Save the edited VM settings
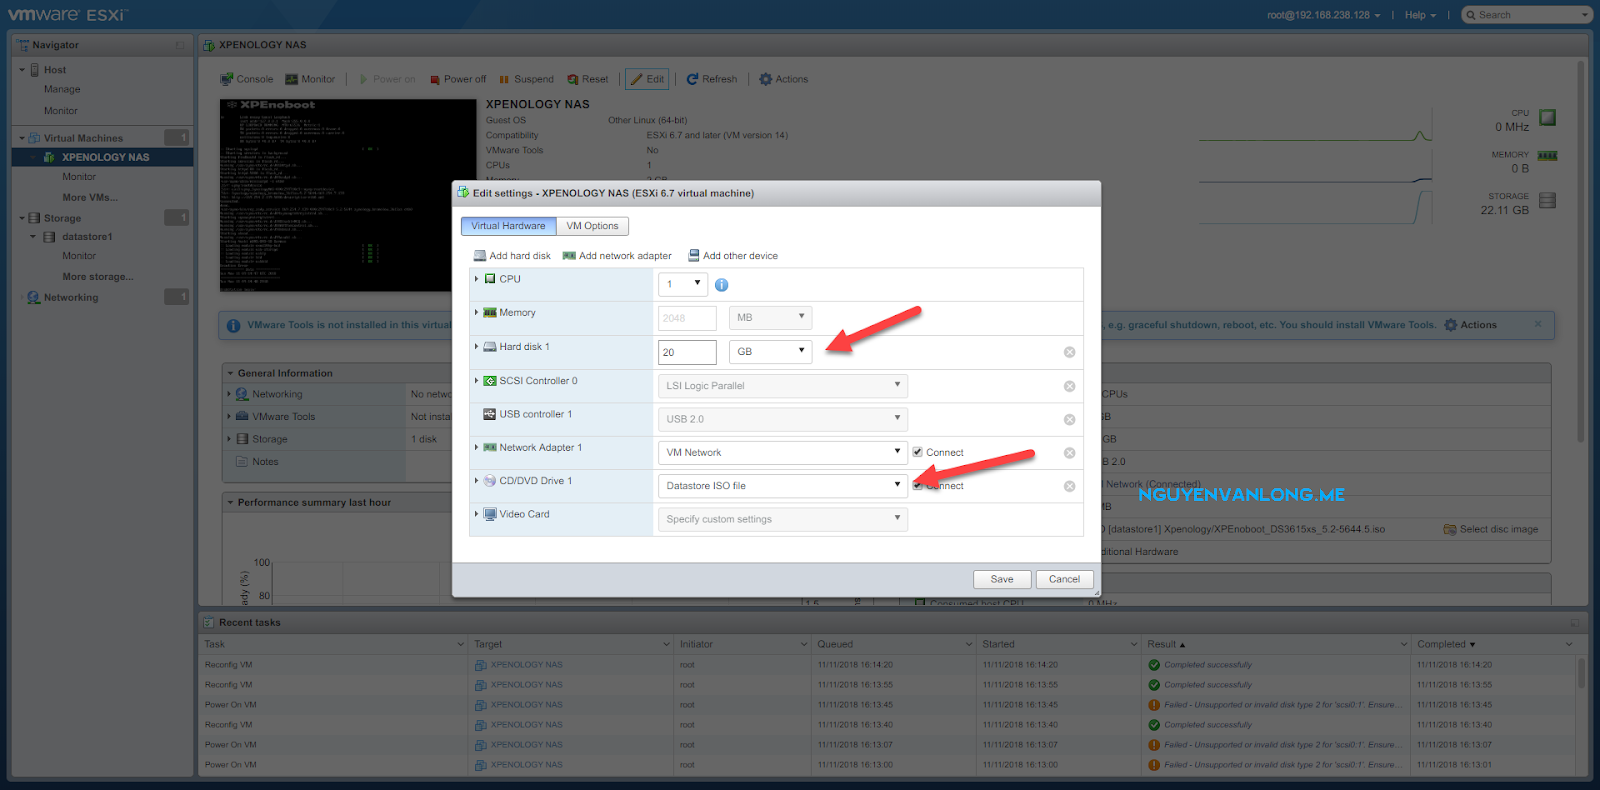 pos(1002,579)
